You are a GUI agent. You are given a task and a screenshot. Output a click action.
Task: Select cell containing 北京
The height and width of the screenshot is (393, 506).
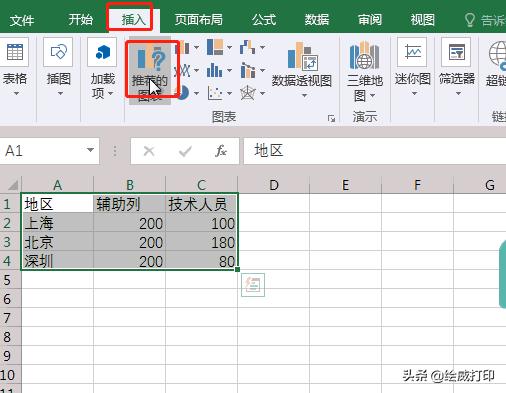[x=57, y=242]
